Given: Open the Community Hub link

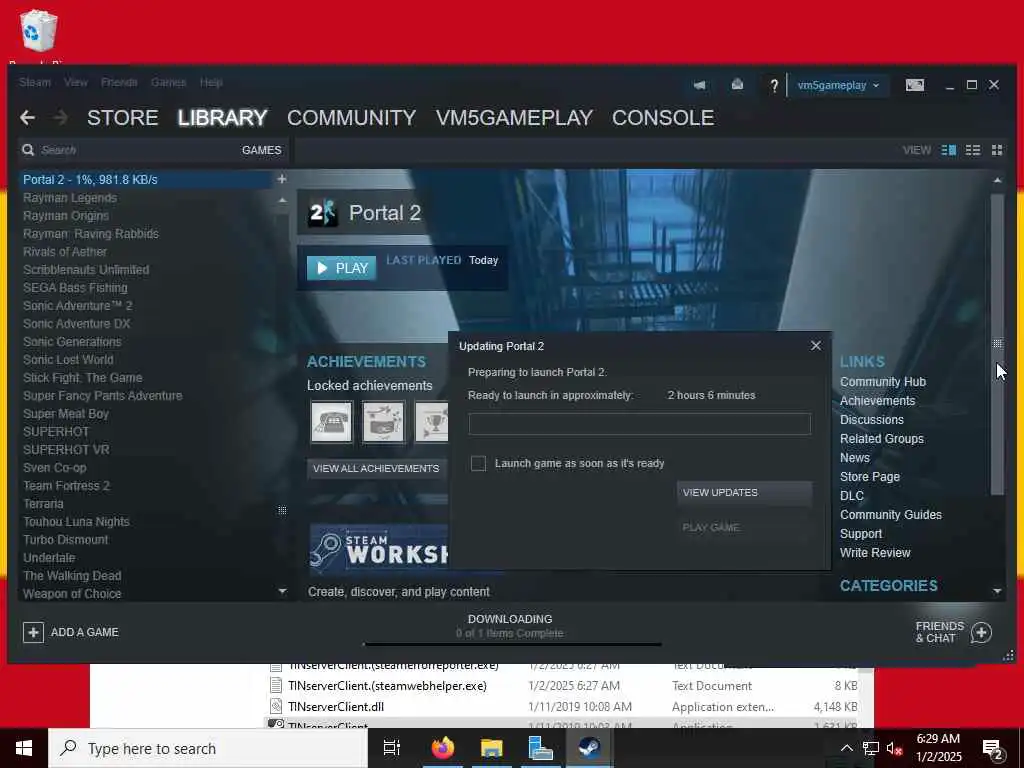Looking at the screenshot, I should click(x=883, y=381).
